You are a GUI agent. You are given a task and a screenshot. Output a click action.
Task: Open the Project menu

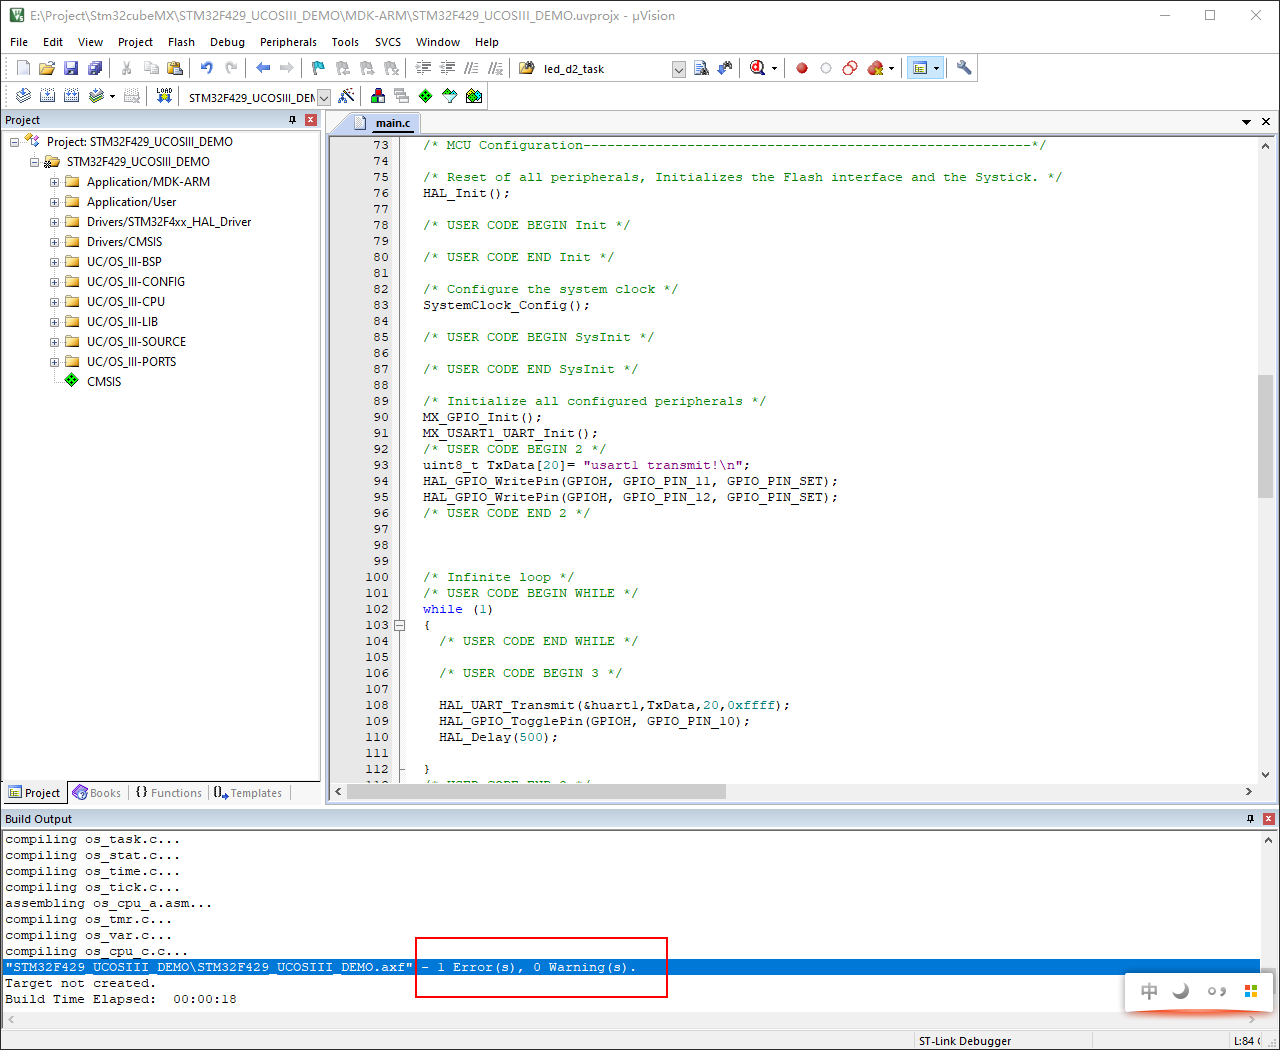pyautogui.click(x=135, y=42)
